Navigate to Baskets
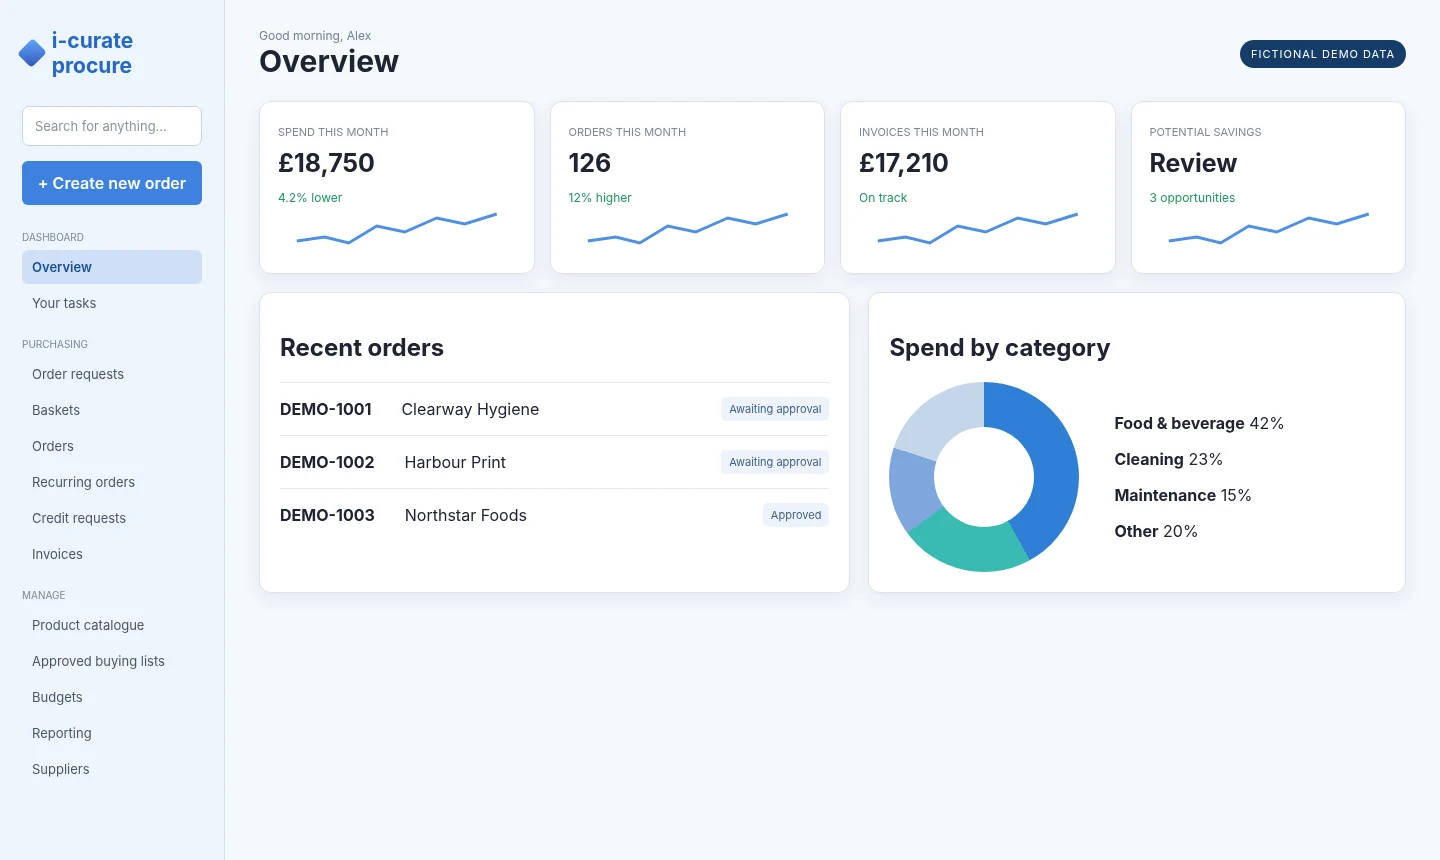1440x860 pixels. [112, 410]
